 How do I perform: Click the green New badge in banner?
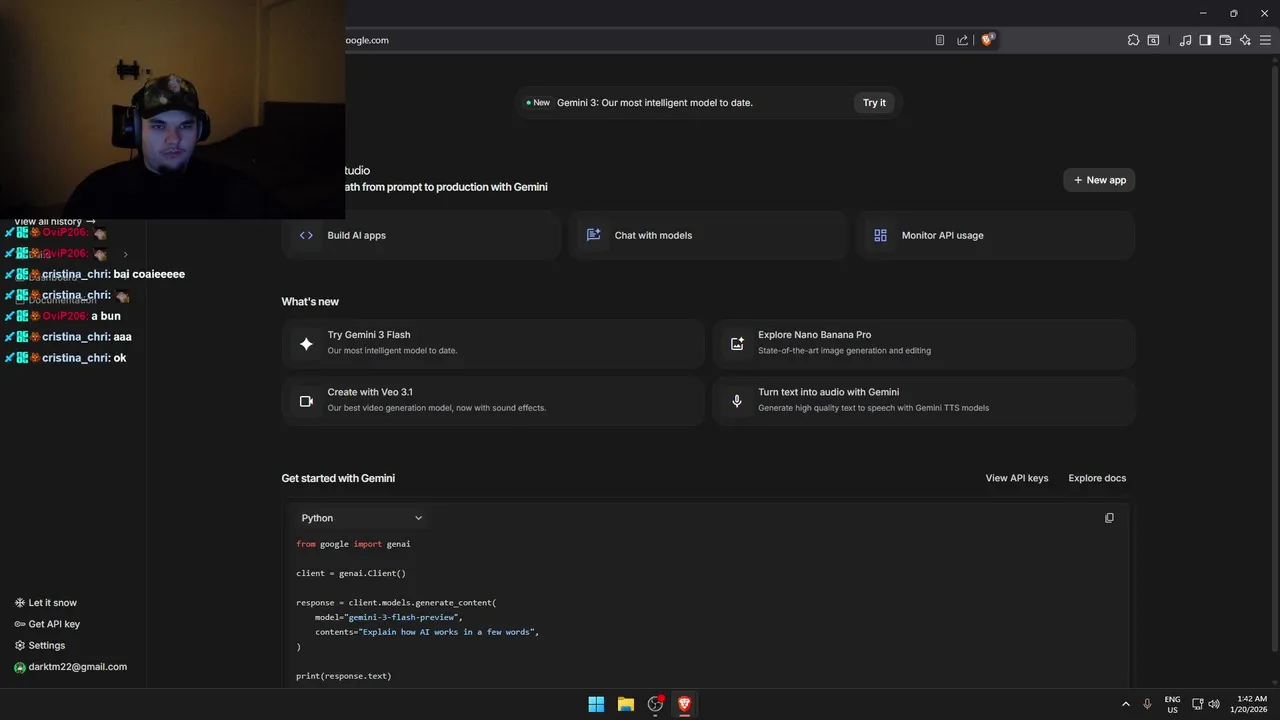[x=538, y=103]
